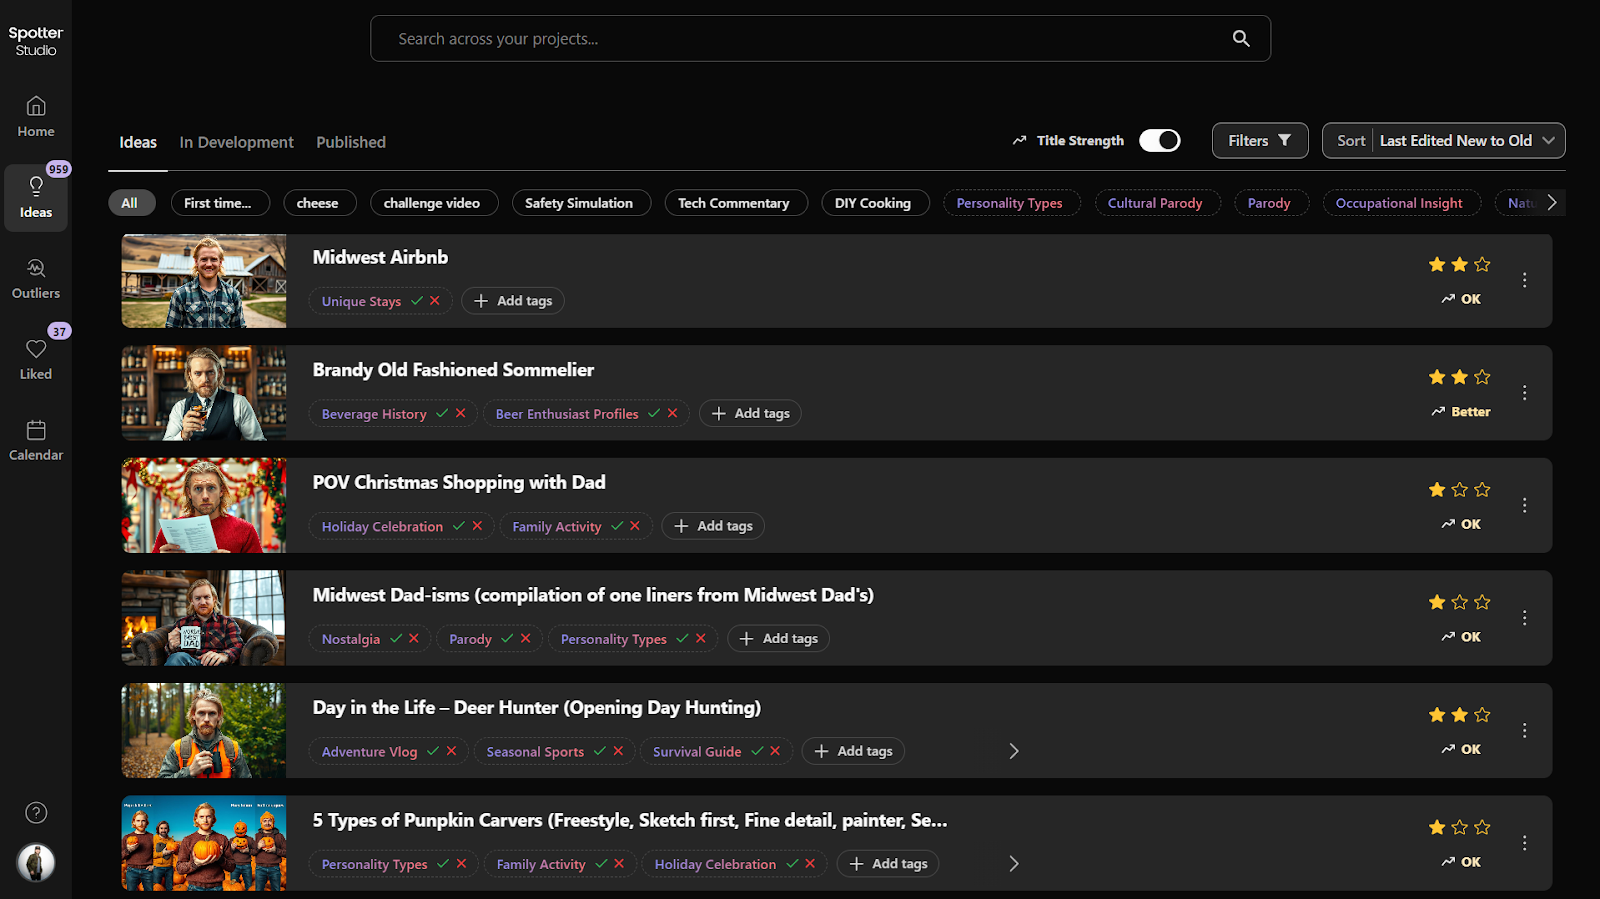1600x899 pixels.
Task: Open the Midwest Dad-isms title
Action: [x=593, y=595]
